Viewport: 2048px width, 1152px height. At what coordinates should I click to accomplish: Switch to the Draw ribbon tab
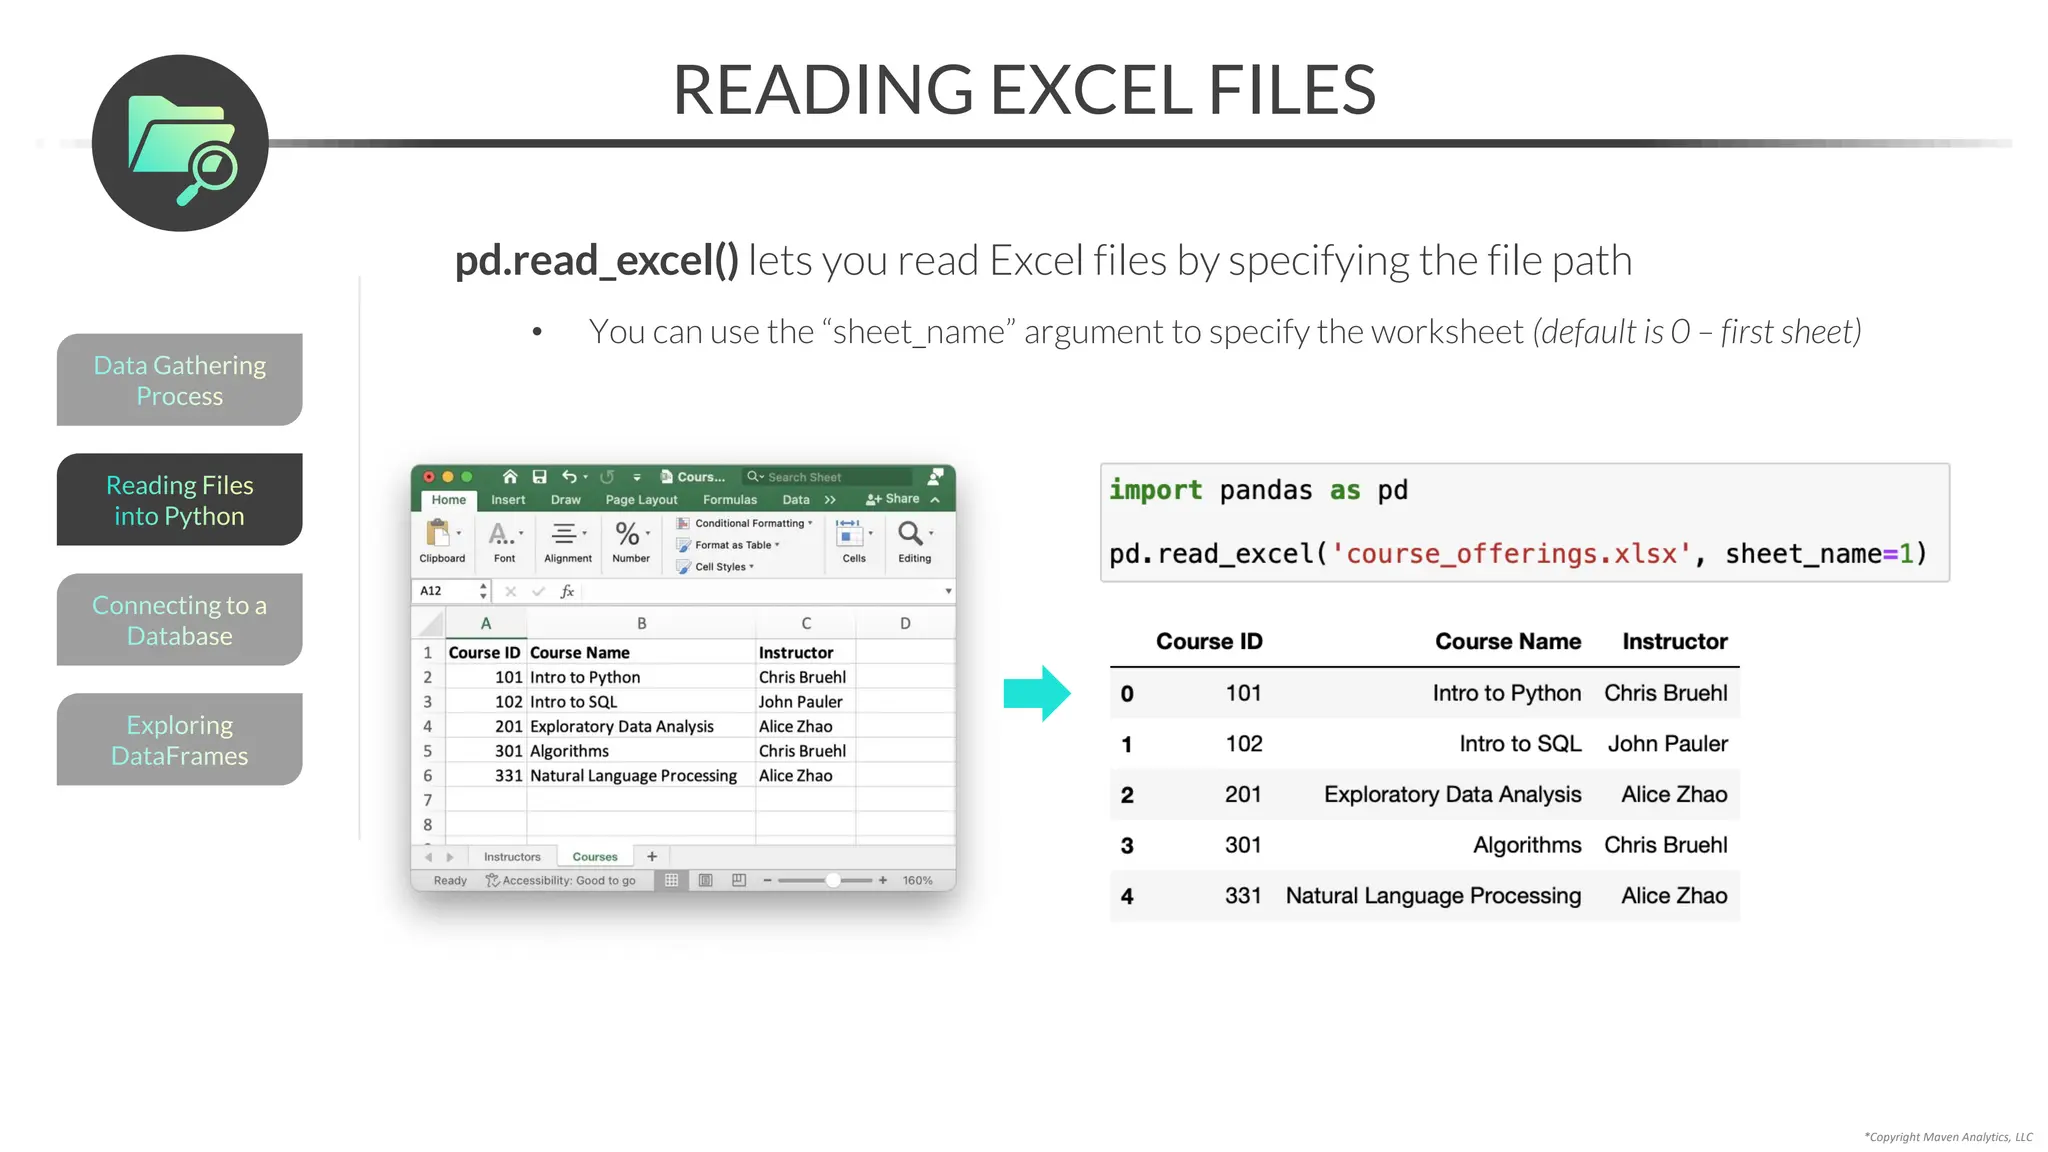point(565,500)
